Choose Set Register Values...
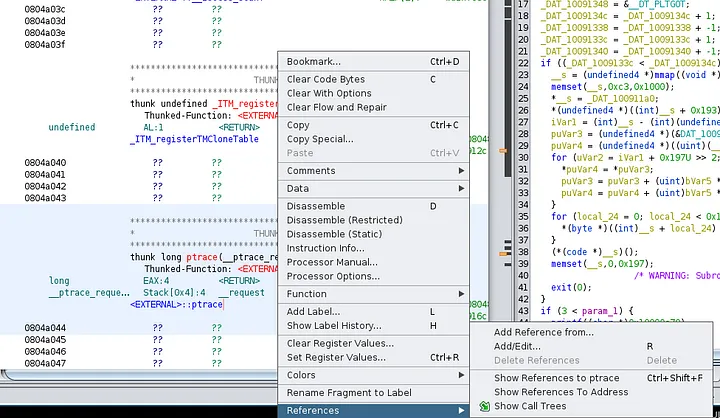Screen dimensions: 720x418 373,357
